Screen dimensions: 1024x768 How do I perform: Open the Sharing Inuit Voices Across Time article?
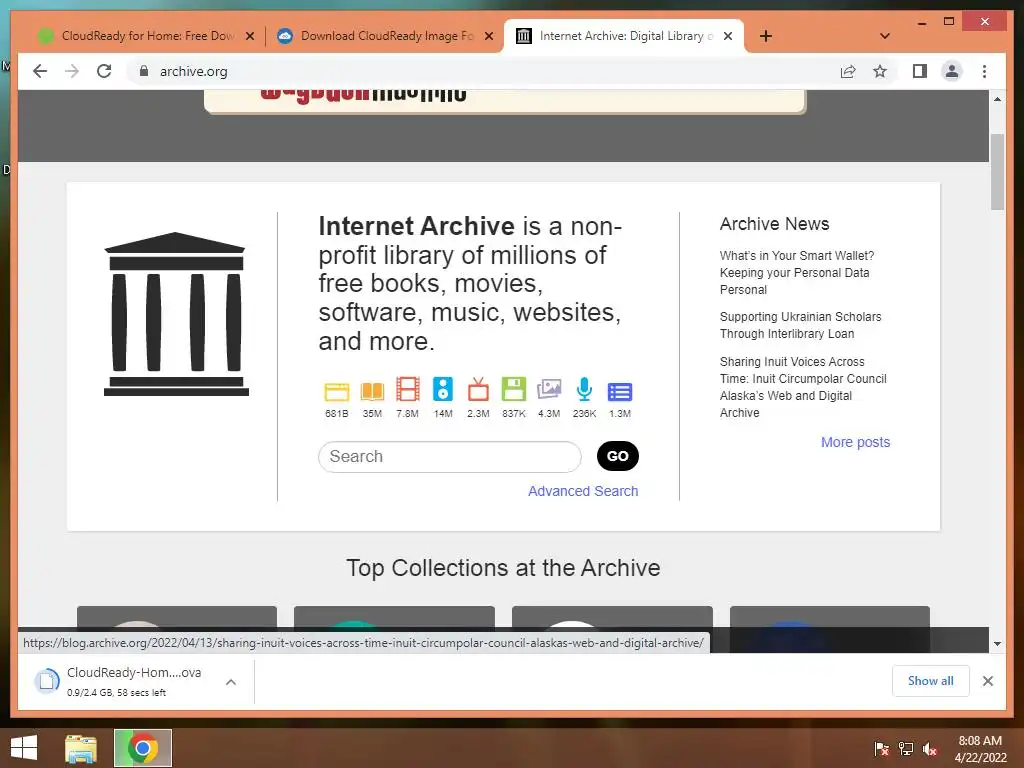(803, 387)
